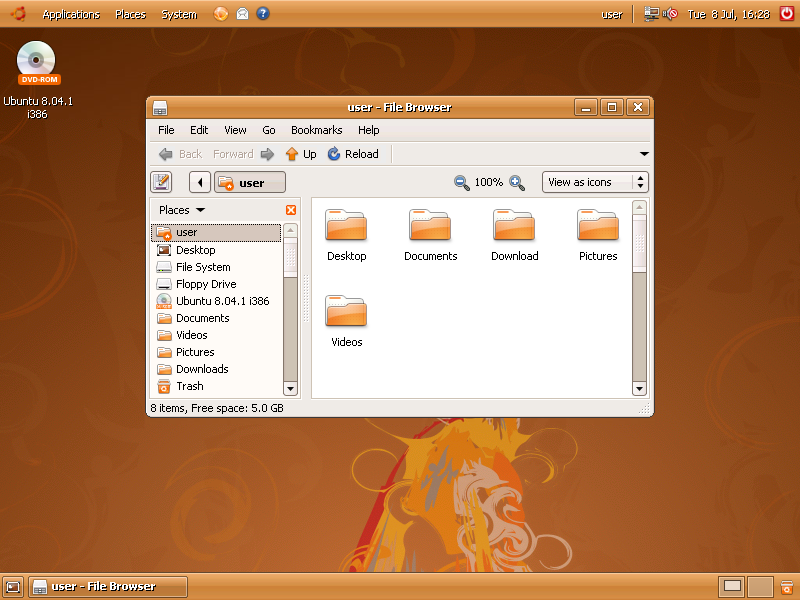
Task: Select Trash in Places sidebar
Action: [x=216, y=386]
